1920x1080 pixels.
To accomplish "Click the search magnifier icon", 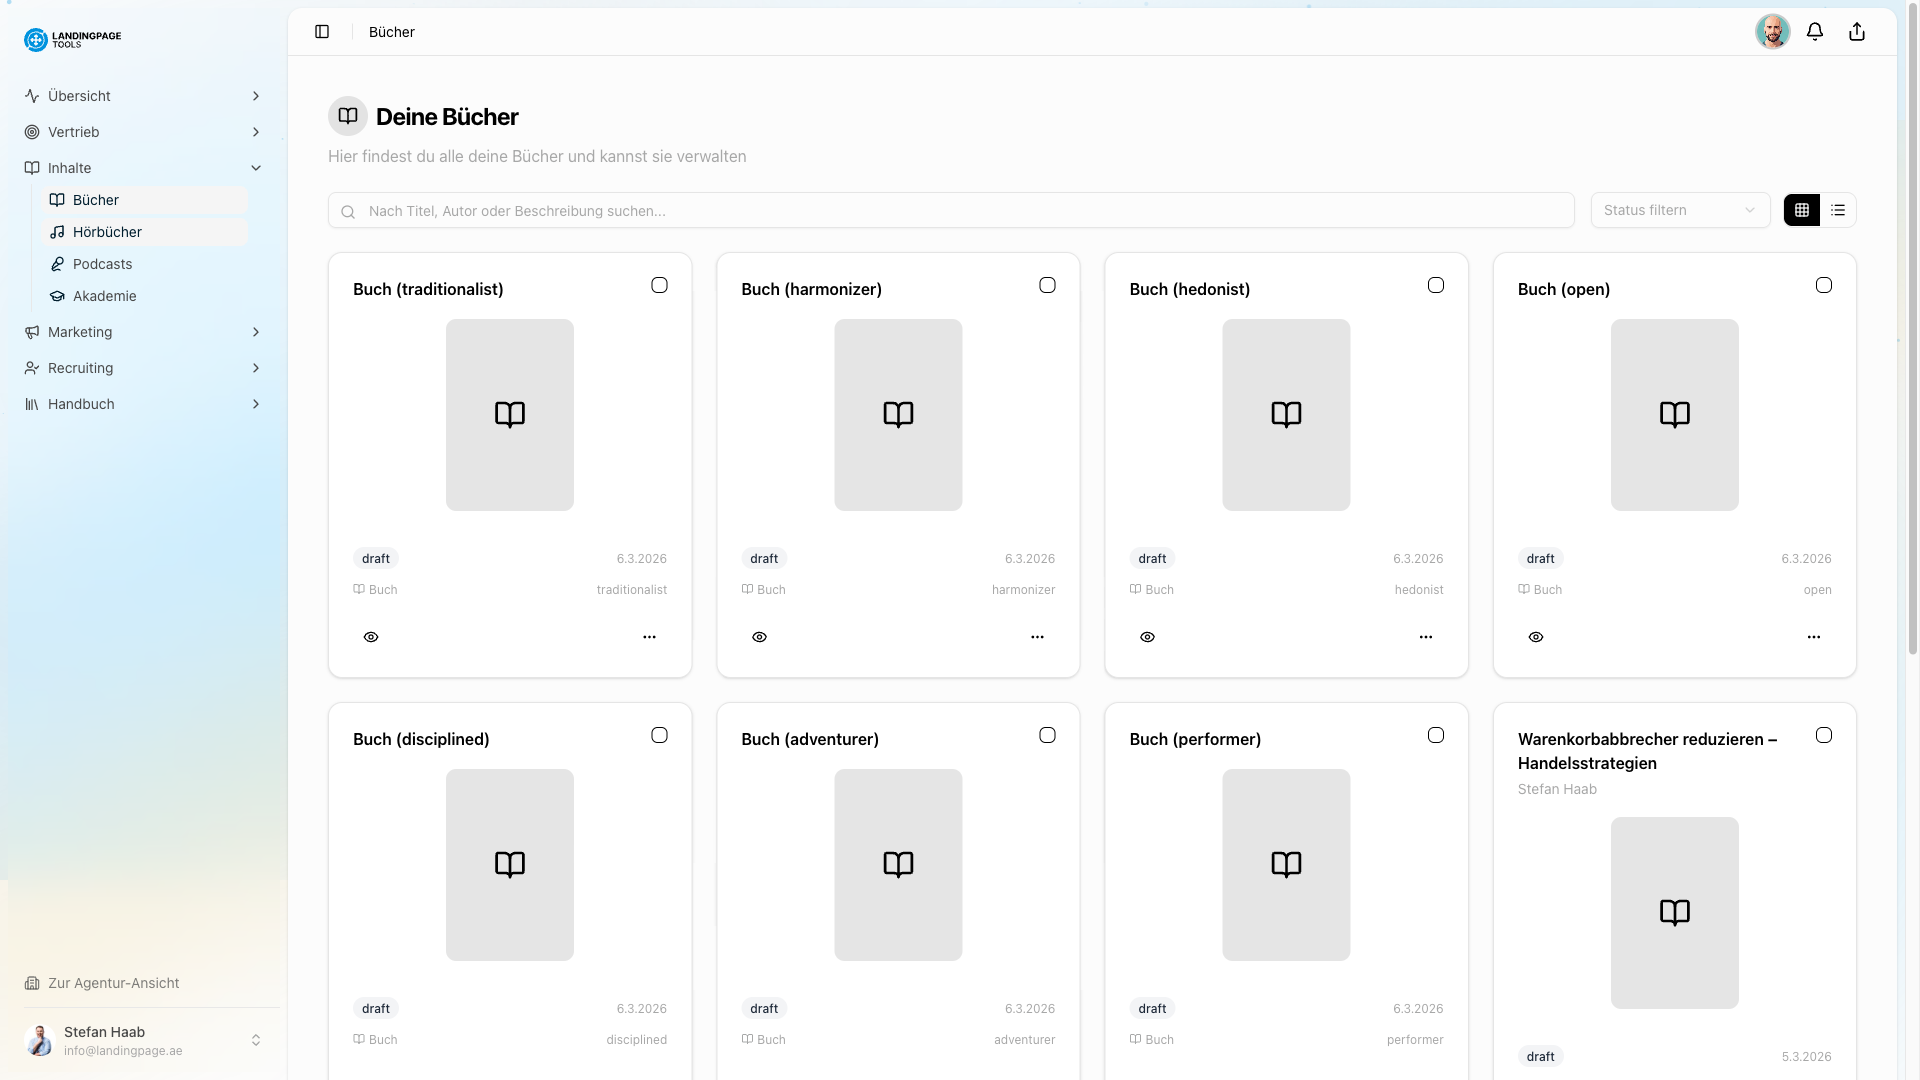I will click(348, 211).
